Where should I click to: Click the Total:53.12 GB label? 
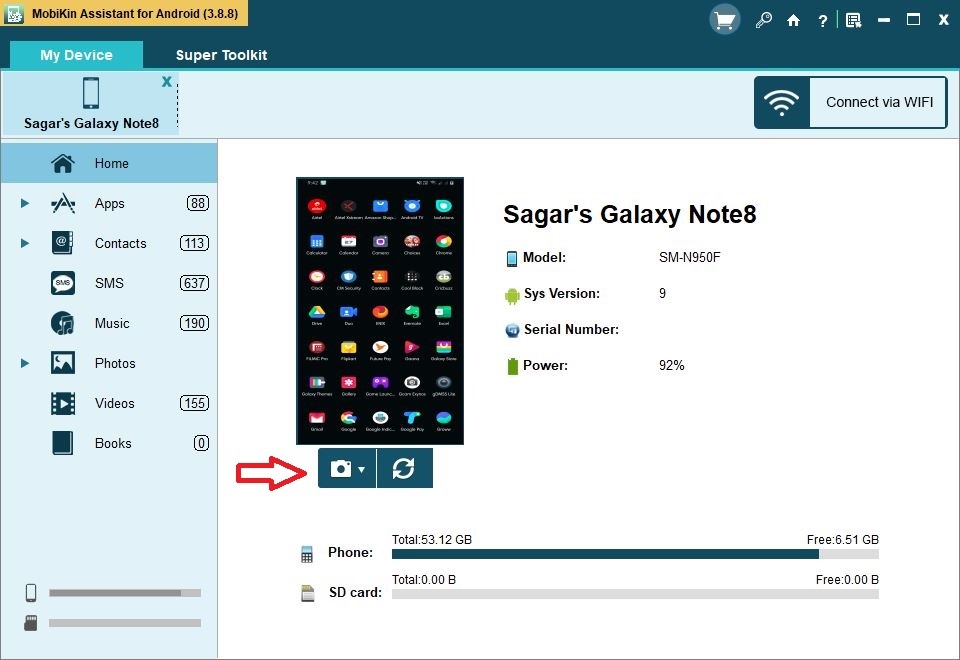click(x=432, y=539)
